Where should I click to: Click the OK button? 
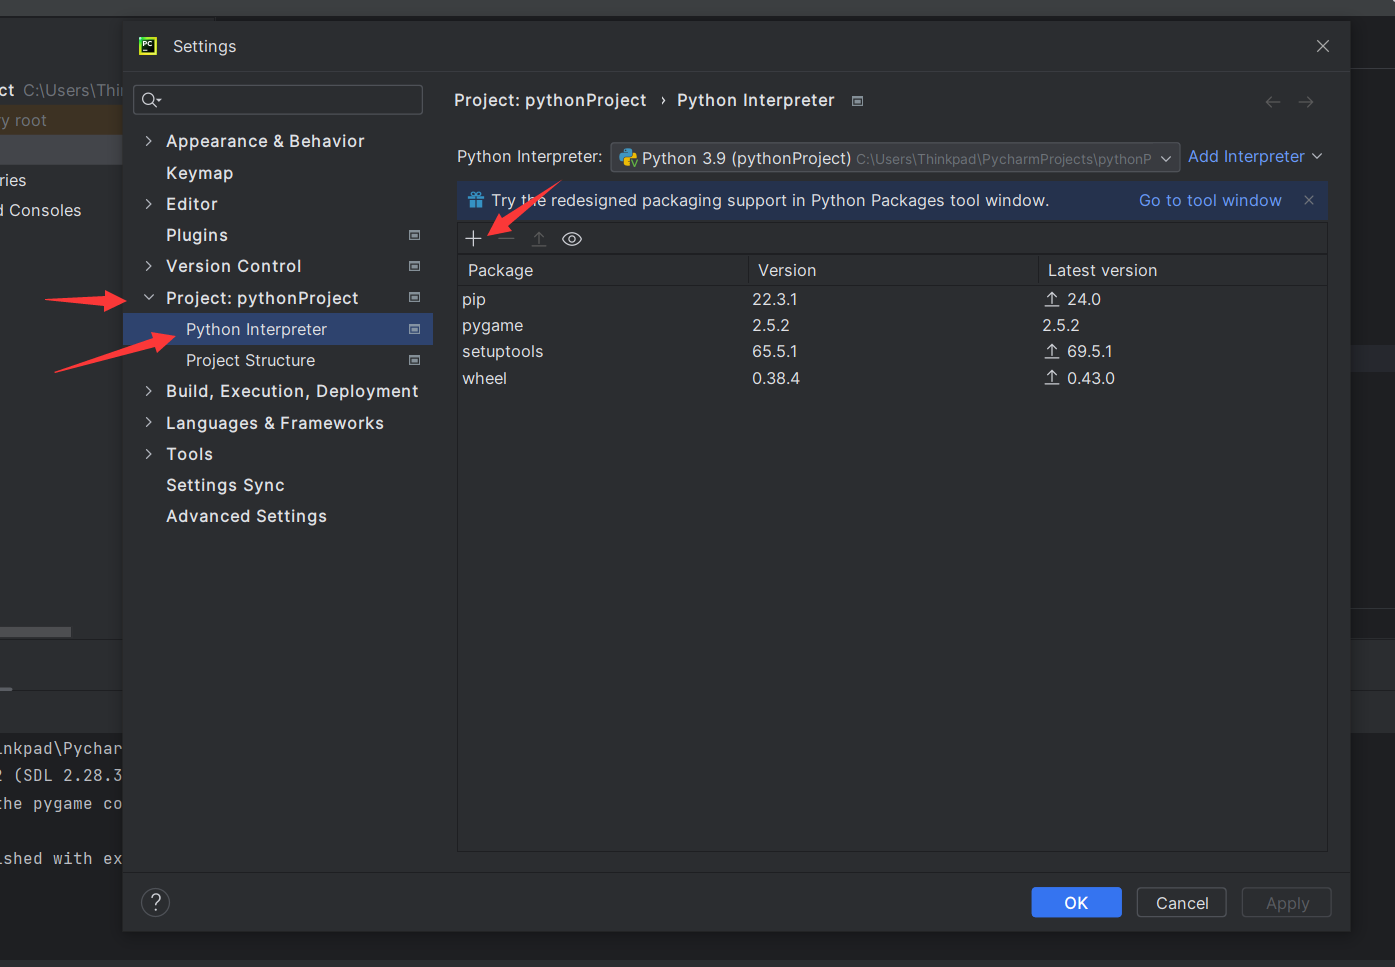click(x=1076, y=903)
